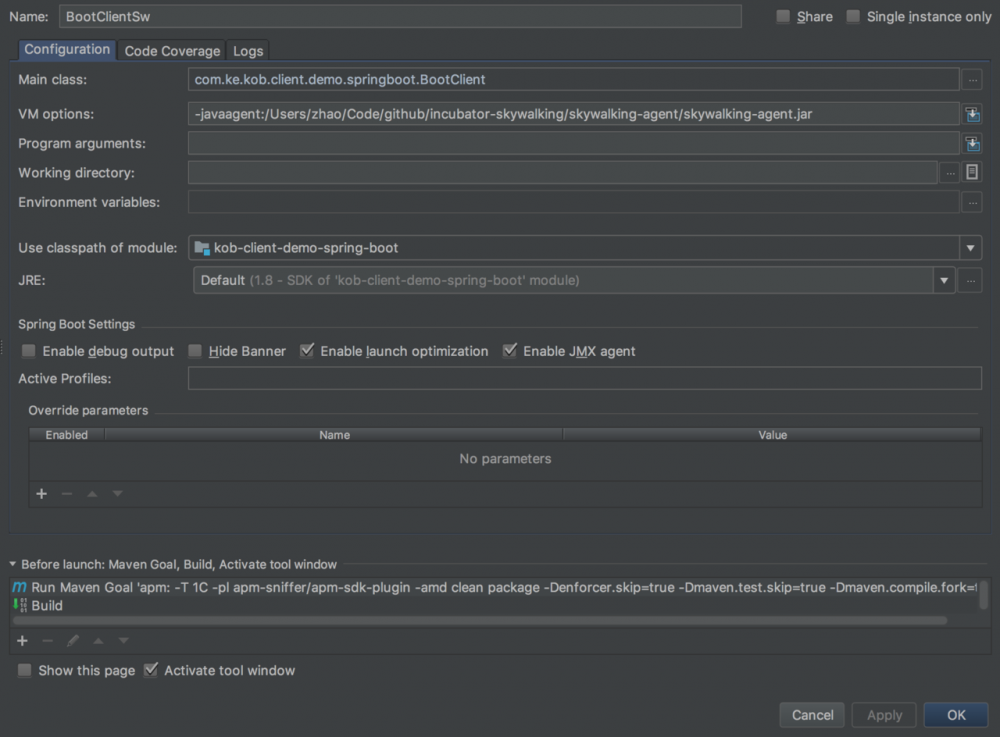Screen dimensions: 1000x737
Task: Switch to the Code Coverage tab
Action: click(172, 51)
